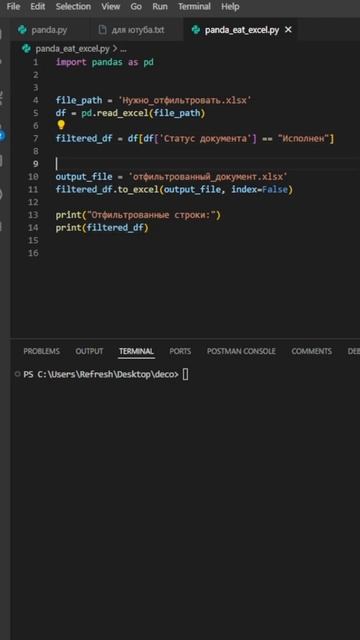360x640 pixels.
Task: Click panda_eat_excel.py in the breadcrumb bar
Action: (72, 49)
